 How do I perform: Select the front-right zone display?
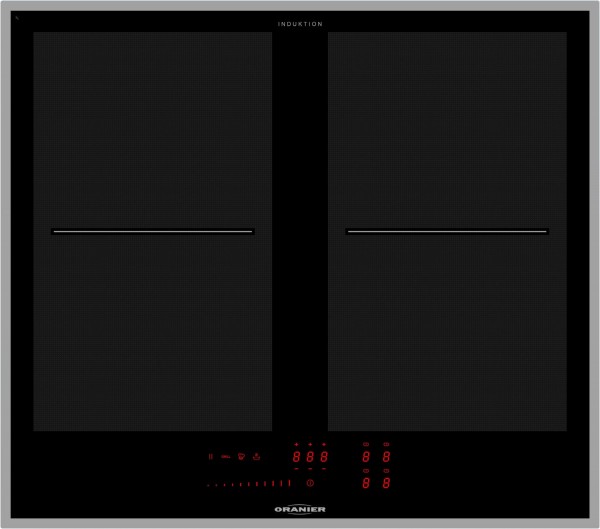[x=386, y=483]
